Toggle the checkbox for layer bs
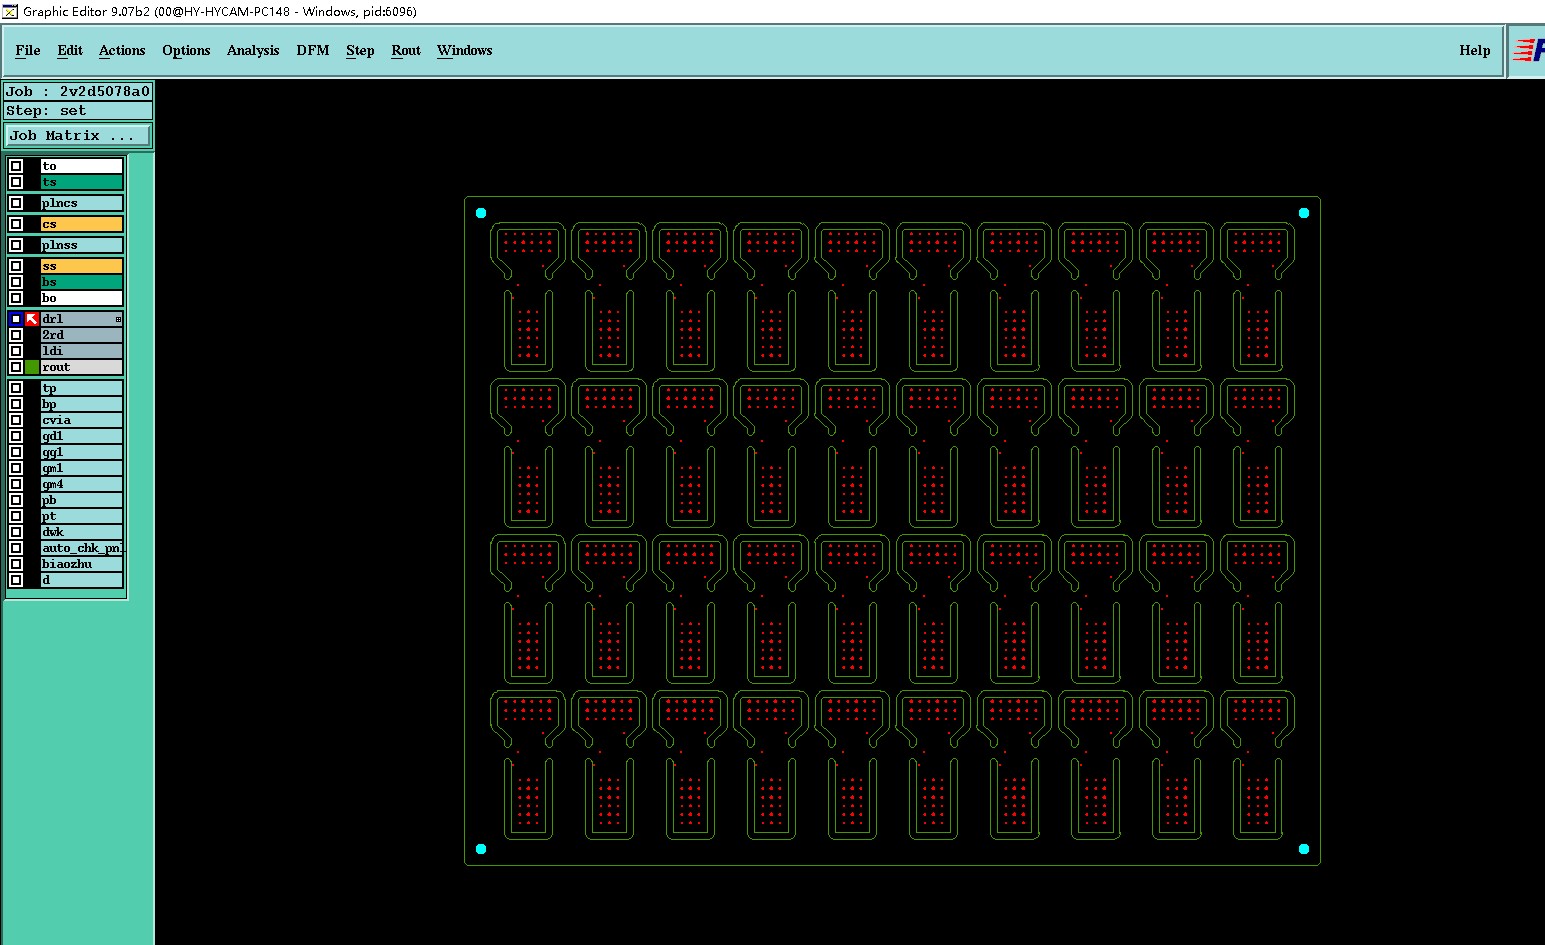 pyautogui.click(x=16, y=282)
